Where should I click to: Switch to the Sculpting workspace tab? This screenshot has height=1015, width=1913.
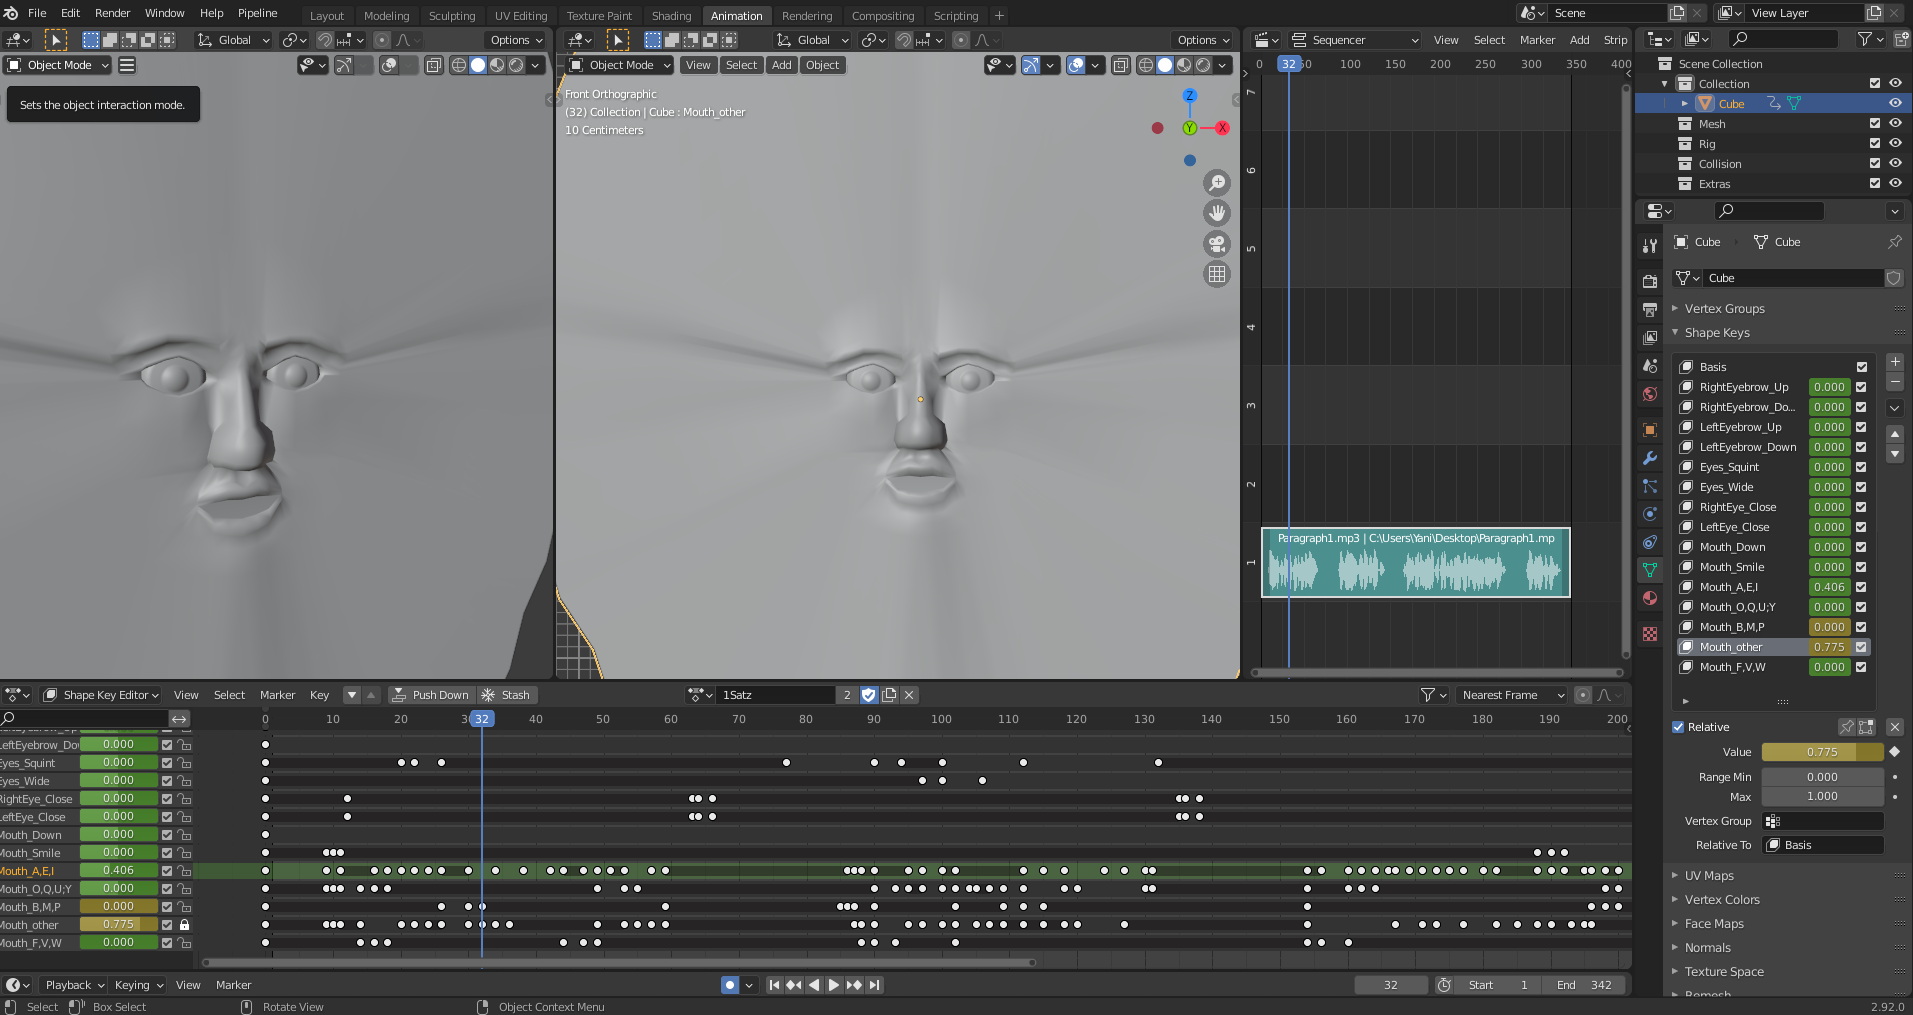tap(452, 16)
